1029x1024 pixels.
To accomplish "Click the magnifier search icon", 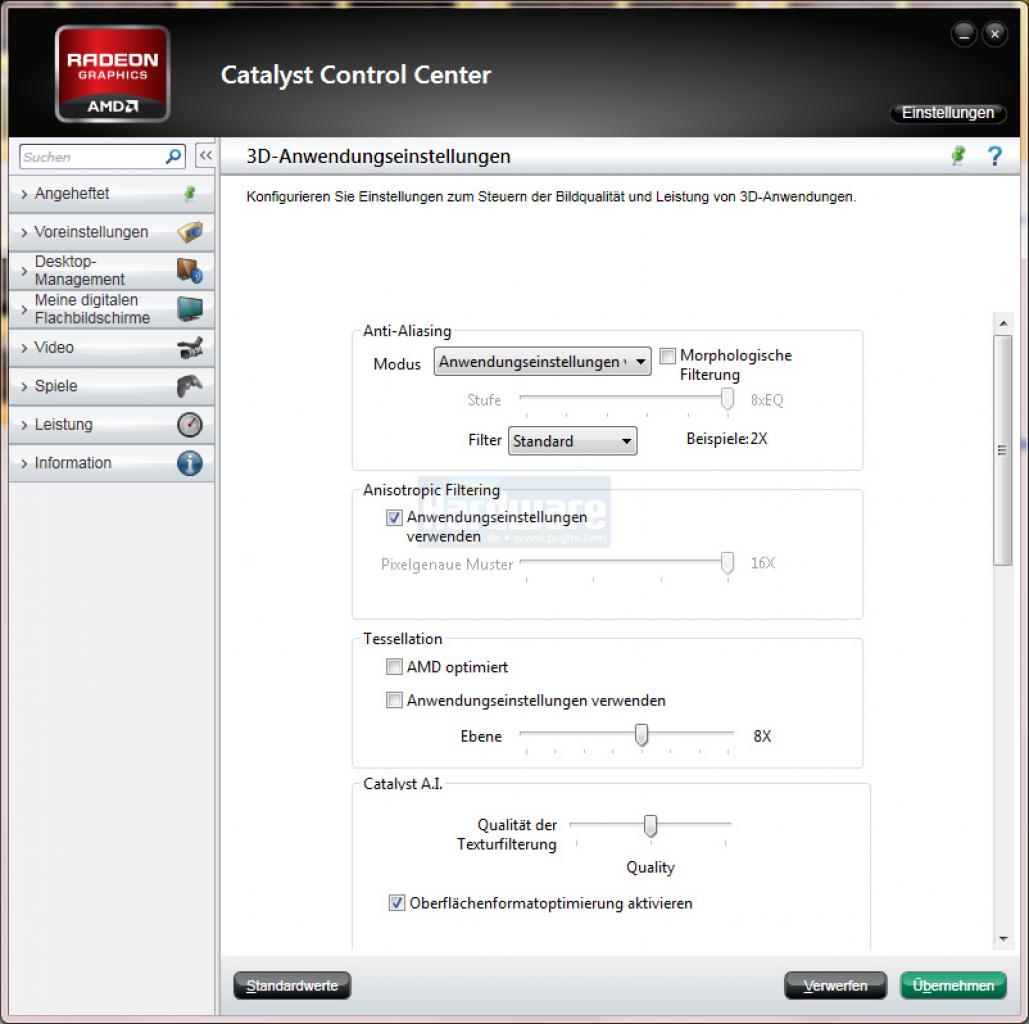I will pos(173,157).
